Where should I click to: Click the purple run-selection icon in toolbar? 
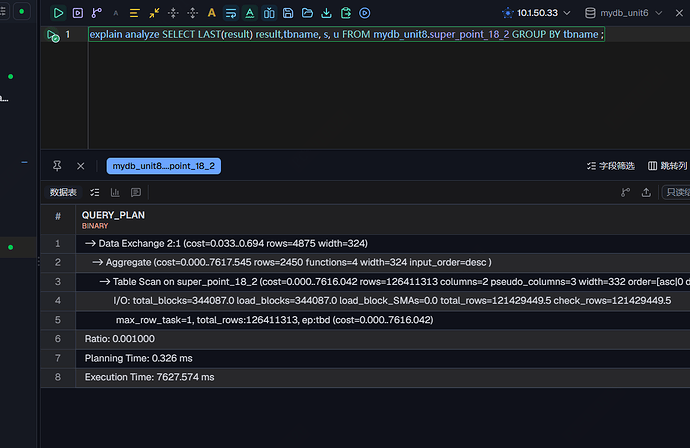click(x=77, y=13)
